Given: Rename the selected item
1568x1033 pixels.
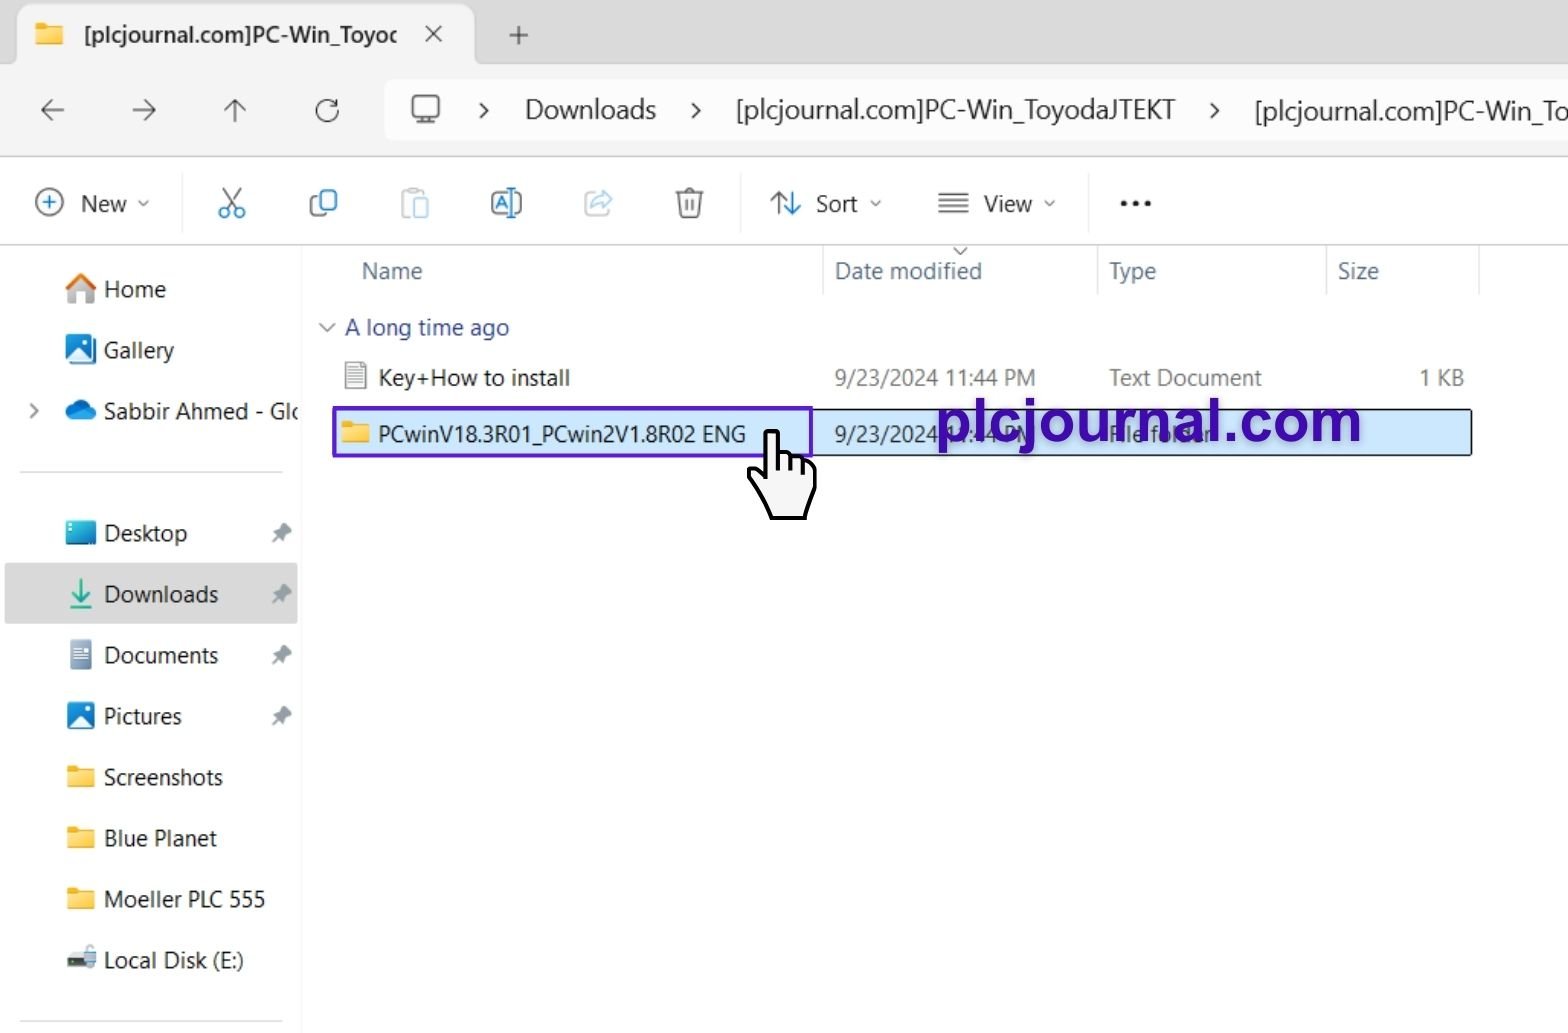Looking at the screenshot, I should tap(506, 203).
